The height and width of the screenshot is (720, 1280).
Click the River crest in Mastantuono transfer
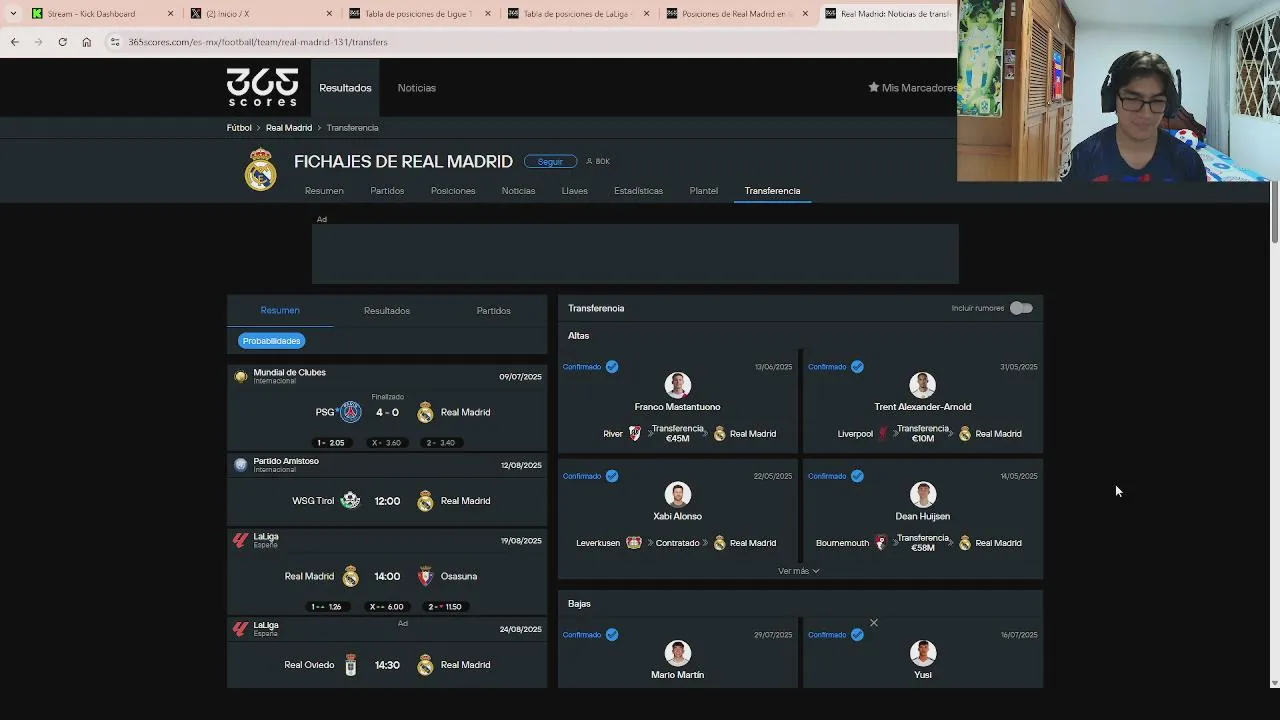[x=634, y=434]
